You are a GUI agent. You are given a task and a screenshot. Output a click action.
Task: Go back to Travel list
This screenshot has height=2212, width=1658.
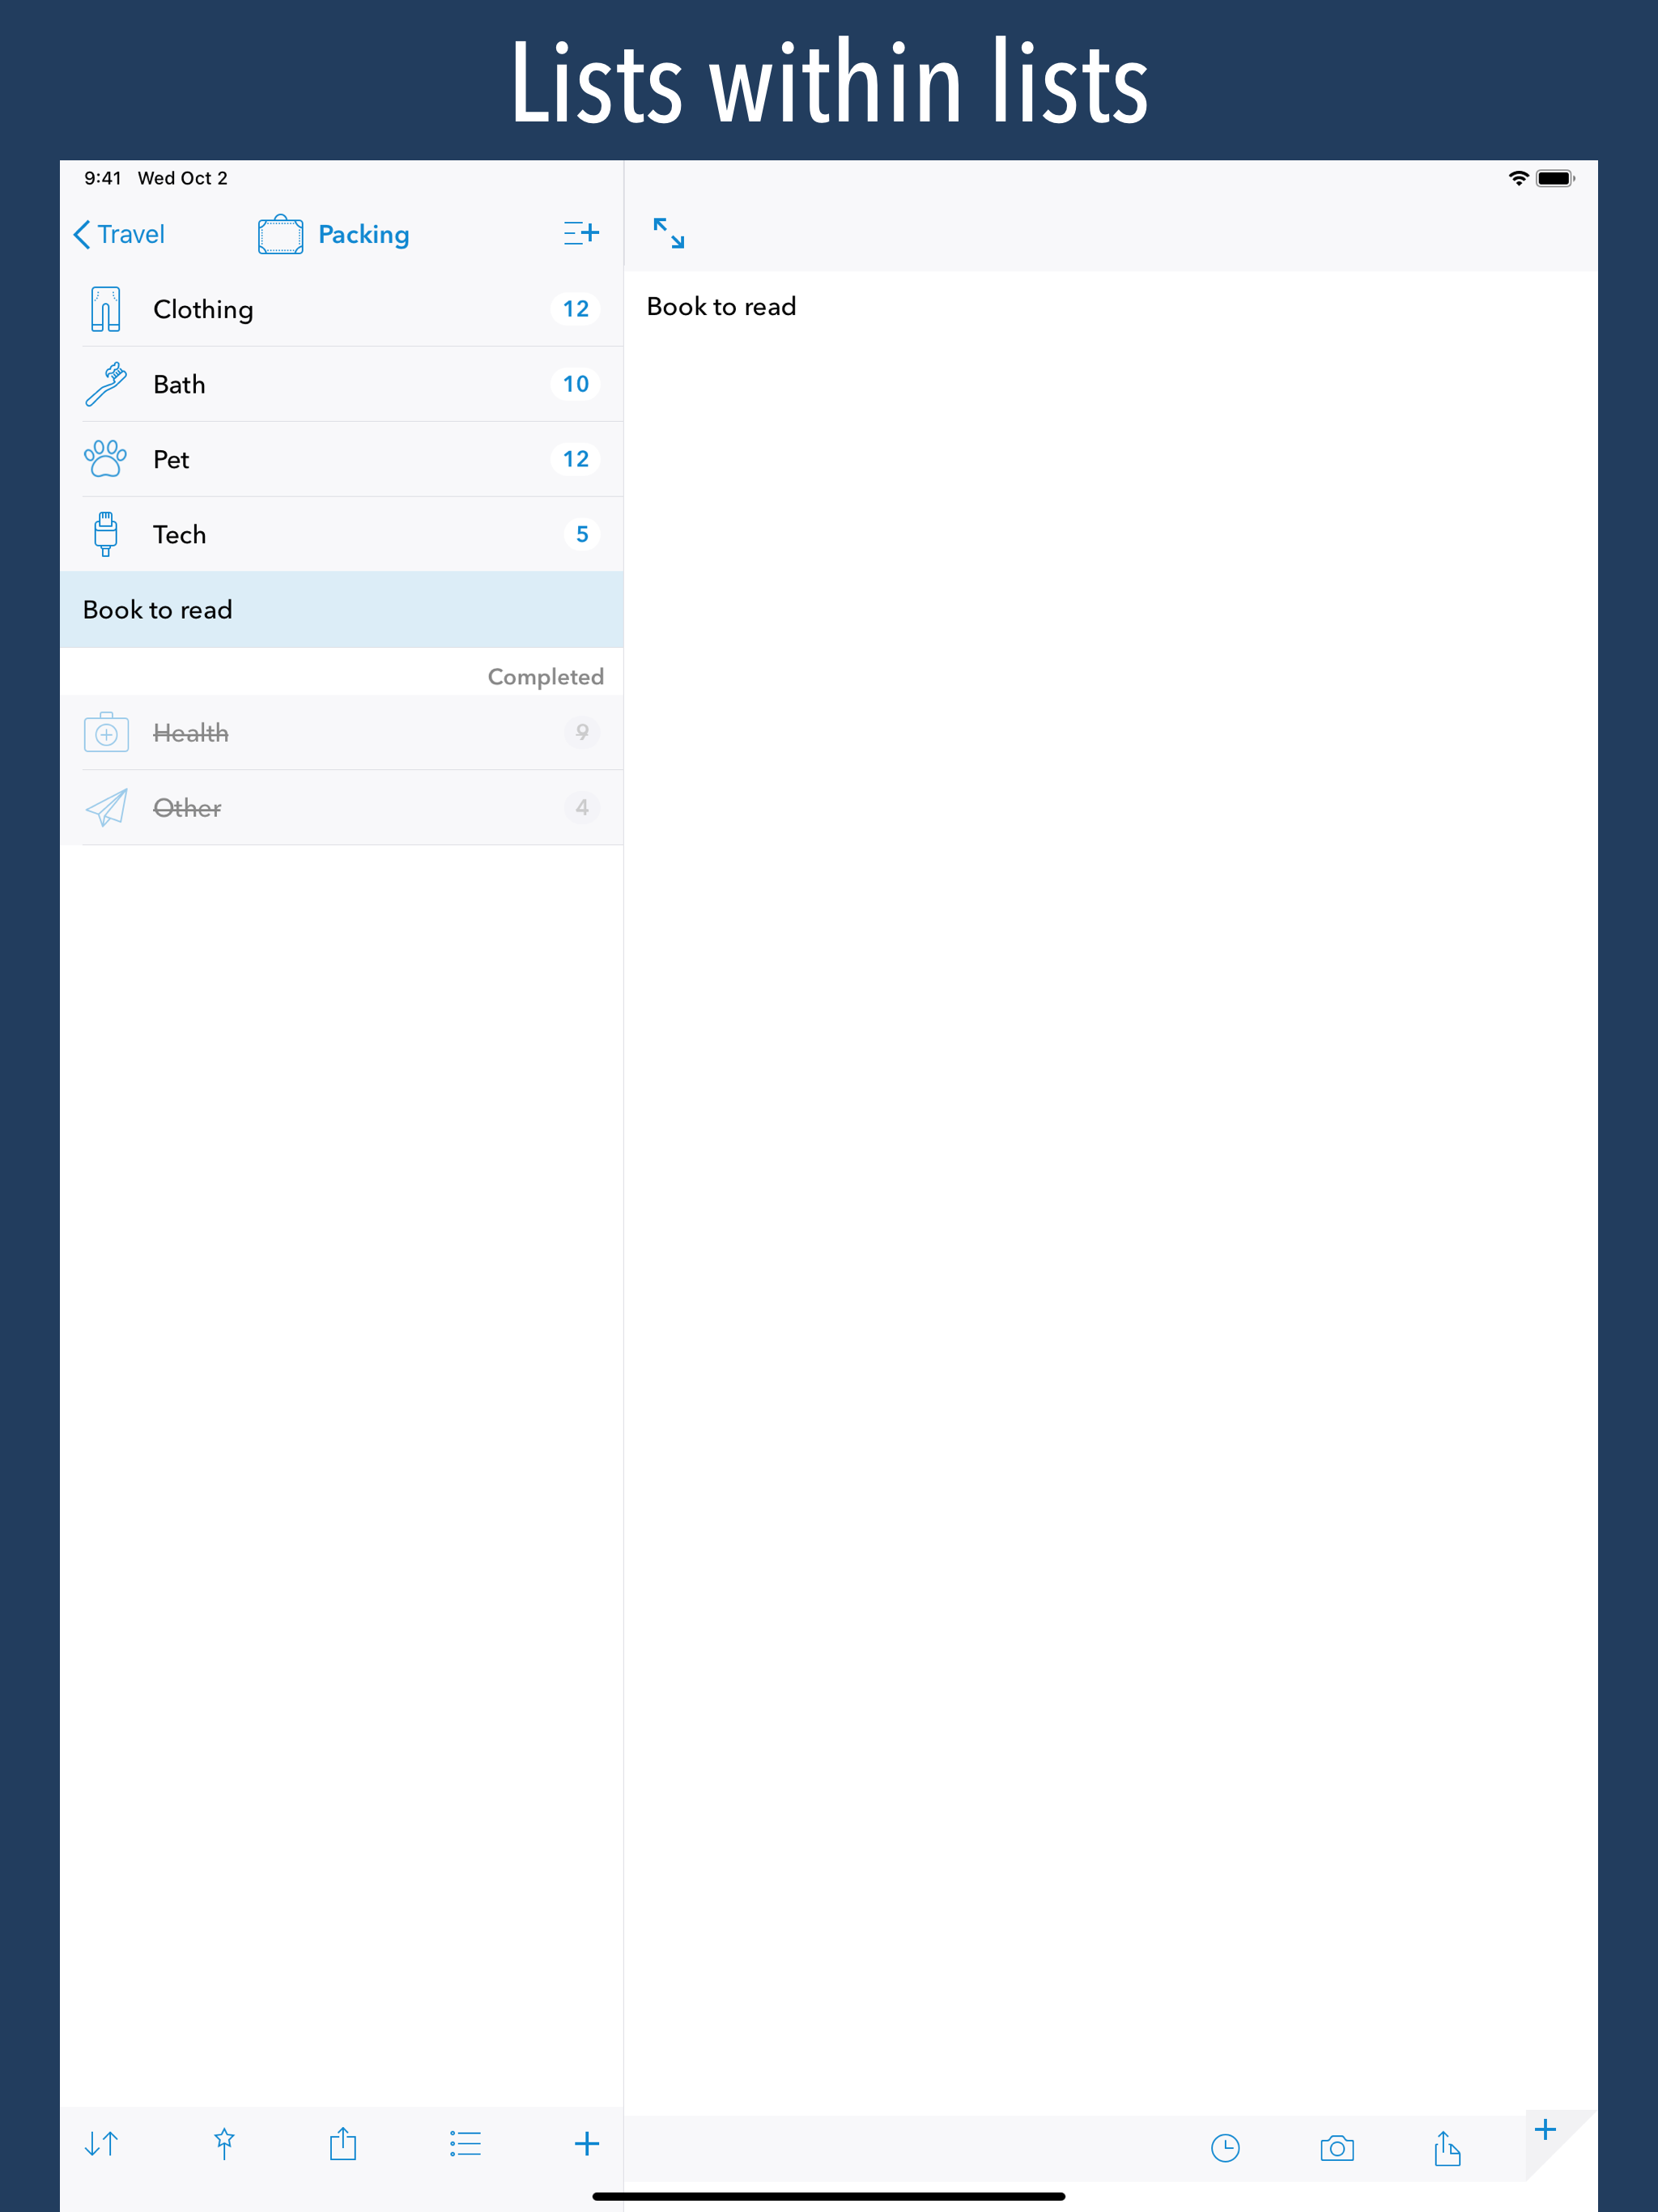(x=119, y=234)
